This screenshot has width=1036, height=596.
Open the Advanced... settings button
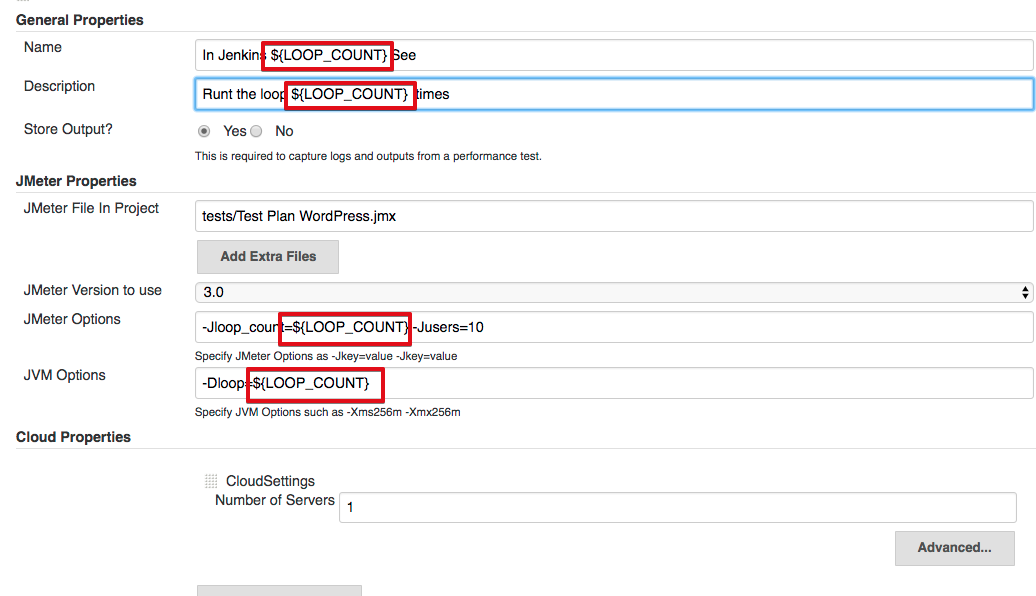(954, 548)
